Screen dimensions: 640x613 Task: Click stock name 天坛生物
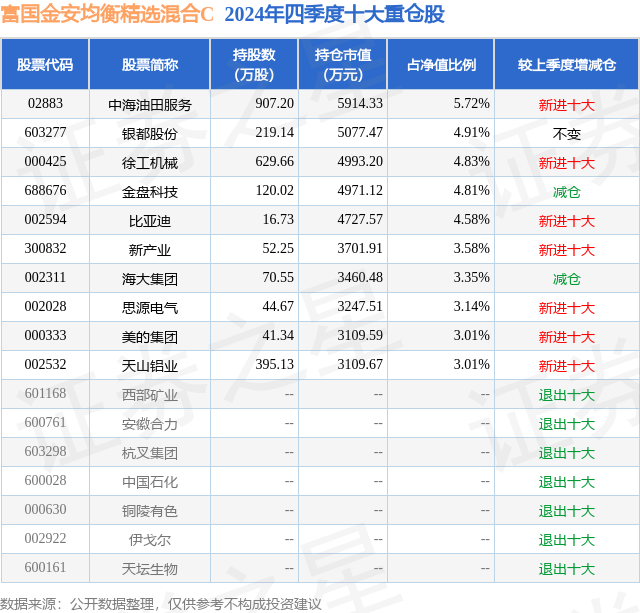[150, 569]
